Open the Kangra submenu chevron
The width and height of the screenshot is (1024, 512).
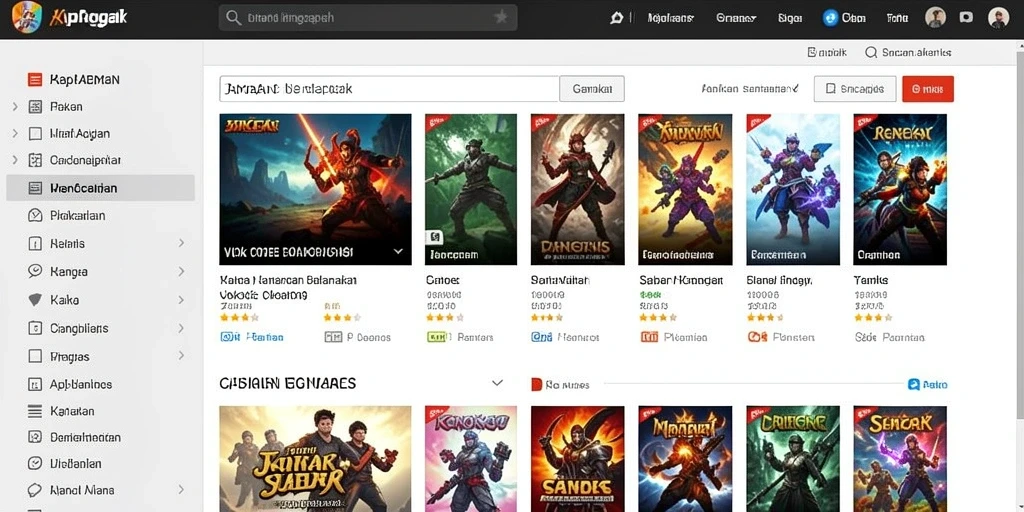[181, 271]
